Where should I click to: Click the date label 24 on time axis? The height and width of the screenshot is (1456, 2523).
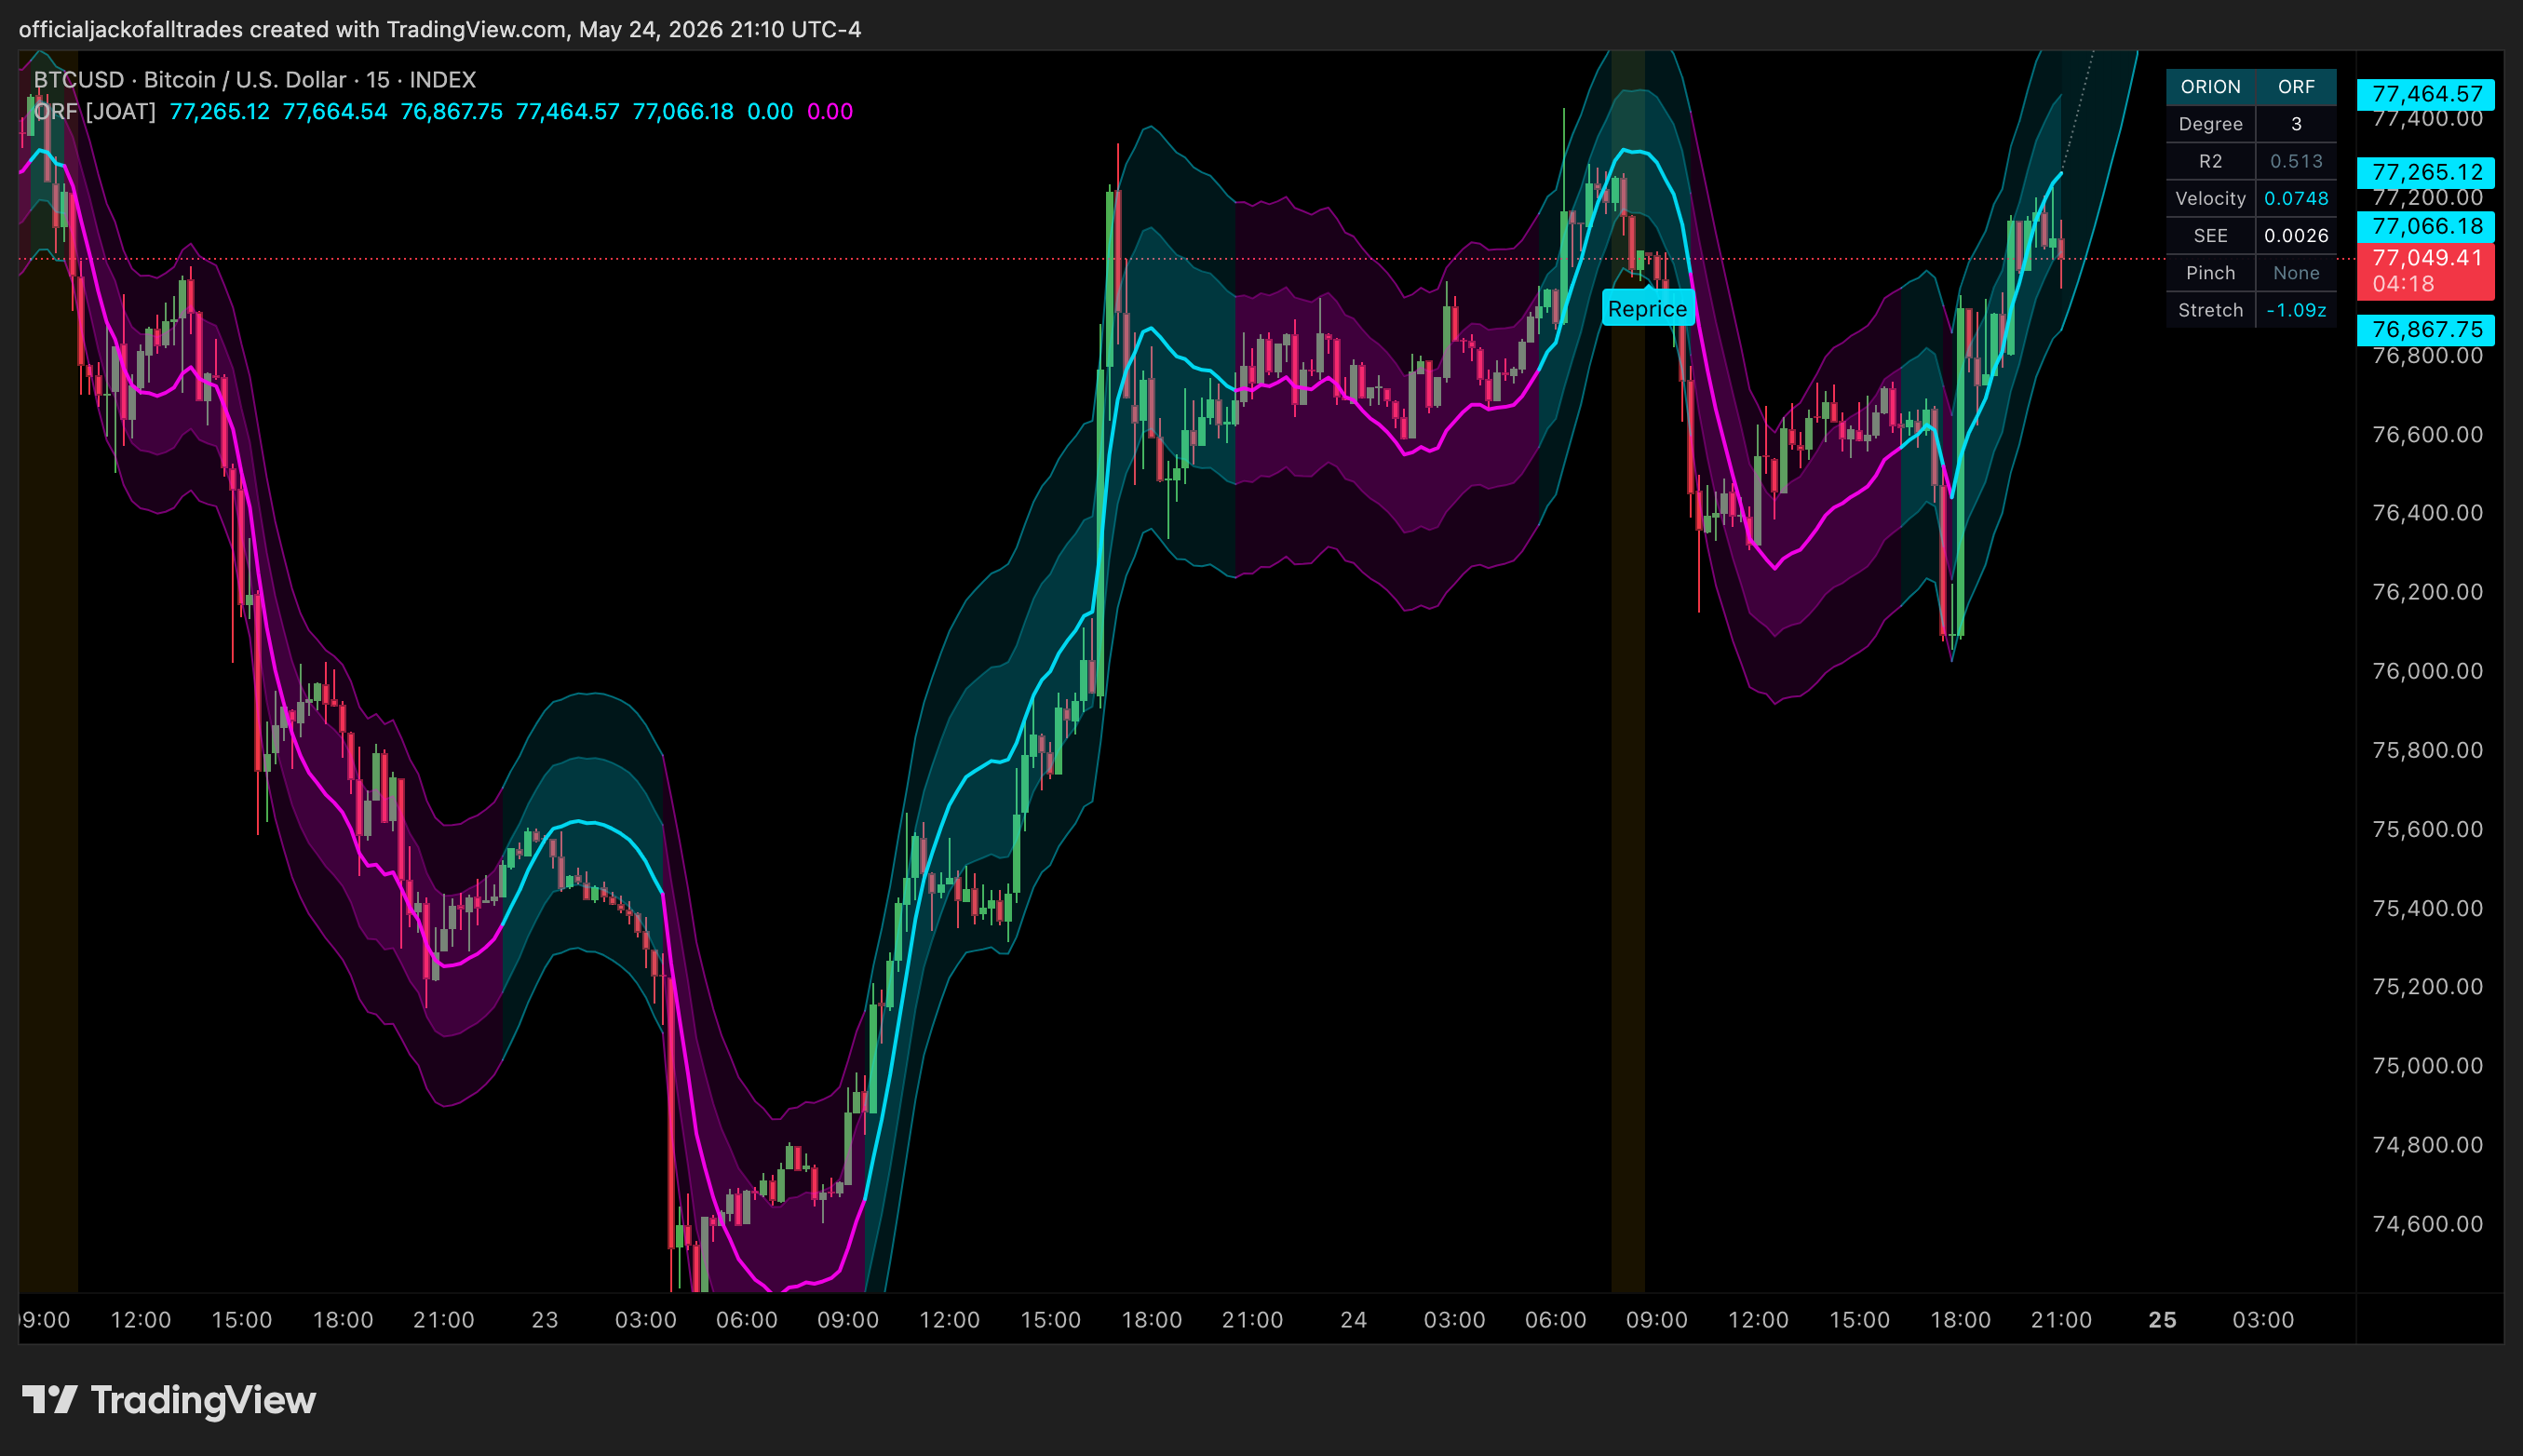tap(1353, 1320)
